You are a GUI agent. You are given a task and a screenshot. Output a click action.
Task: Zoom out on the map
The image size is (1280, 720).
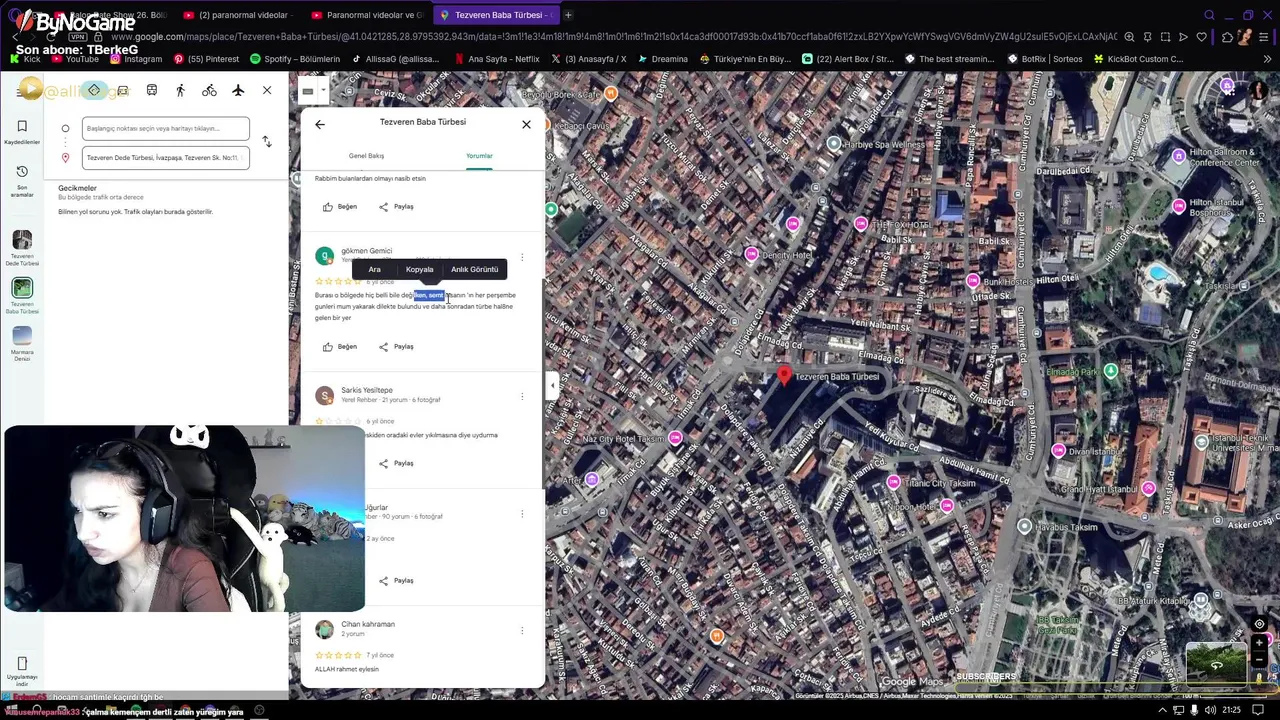tap(1259, 661)
